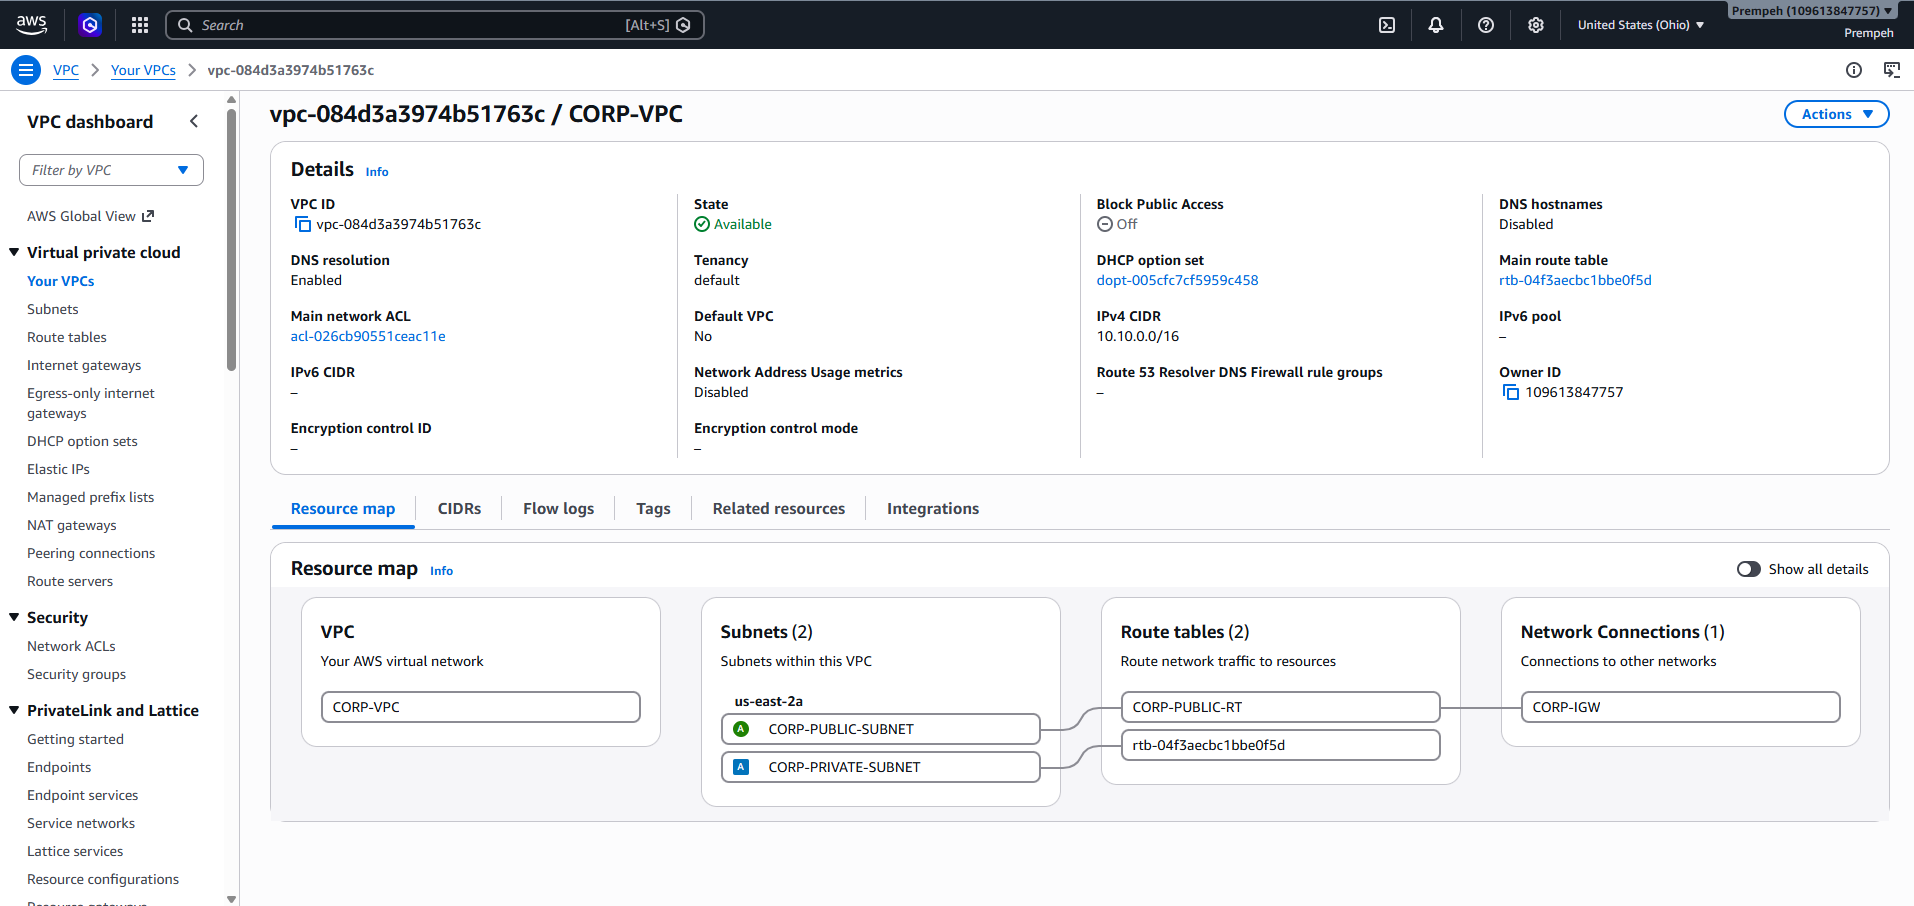Click the green CORP-PUBLIC-SUBNET badge icon
The width and height of the screenshot is (1914, 906).
741,729
